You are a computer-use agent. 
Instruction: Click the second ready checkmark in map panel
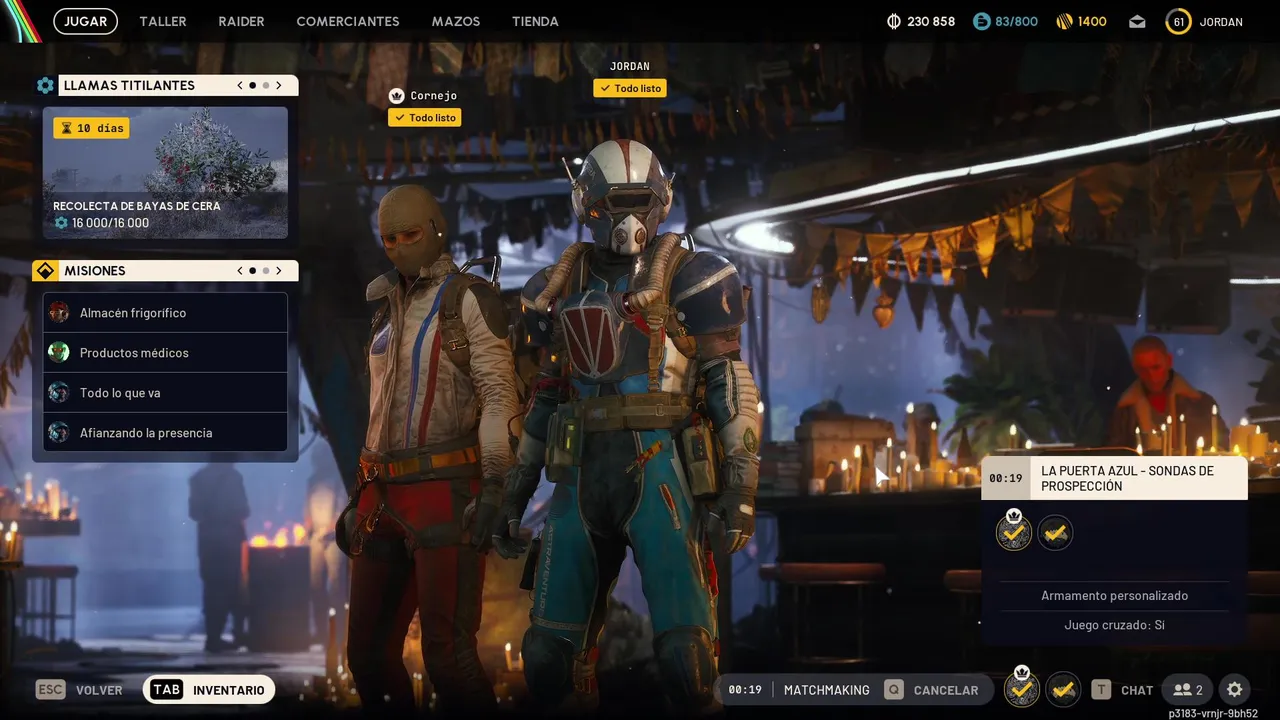(1055, 533)
